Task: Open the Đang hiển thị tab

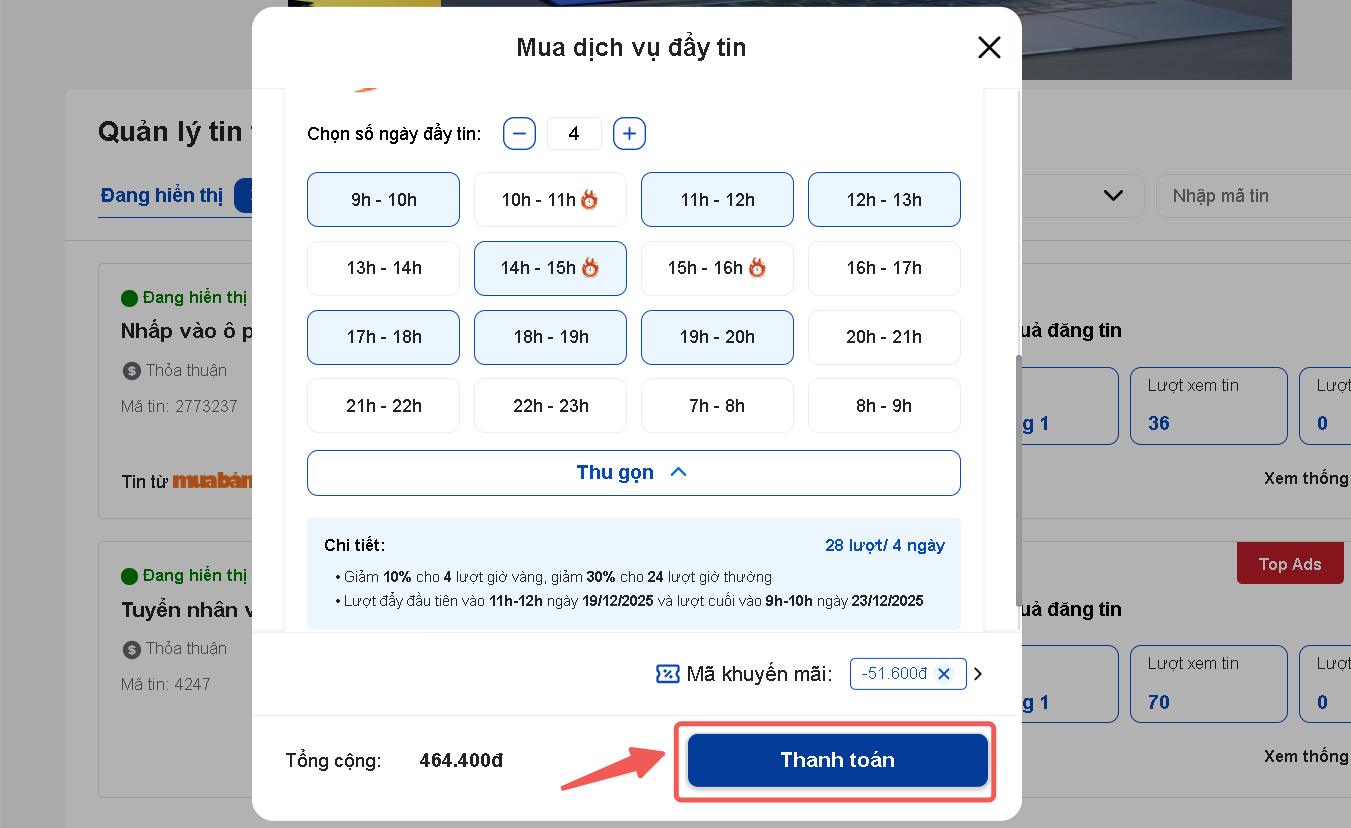Action: (x=162, y=195)
